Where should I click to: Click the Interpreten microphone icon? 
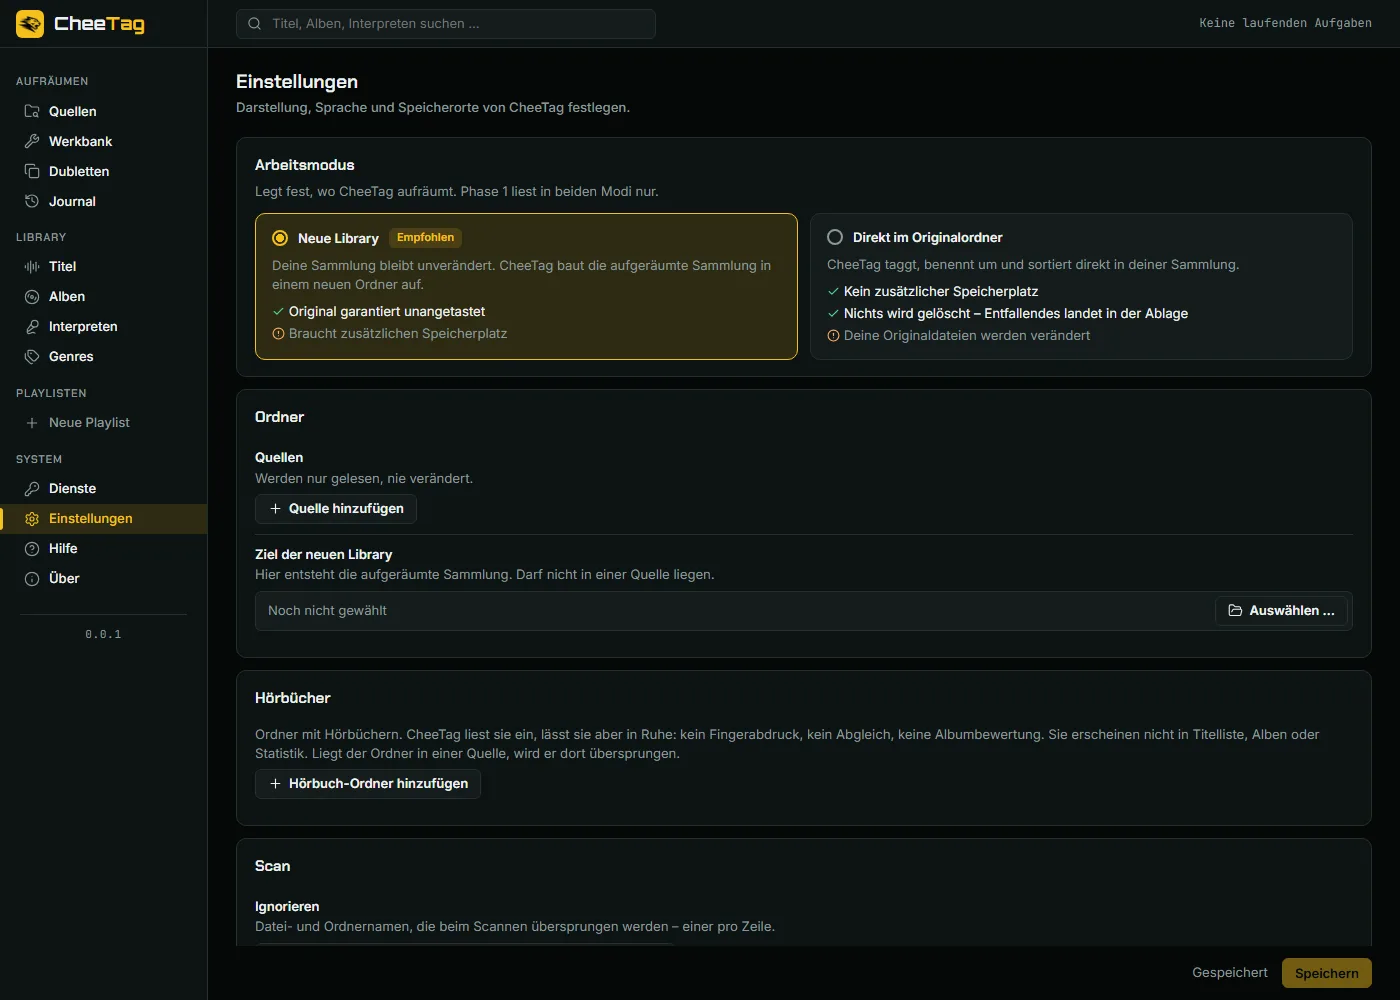coord(32,326)
